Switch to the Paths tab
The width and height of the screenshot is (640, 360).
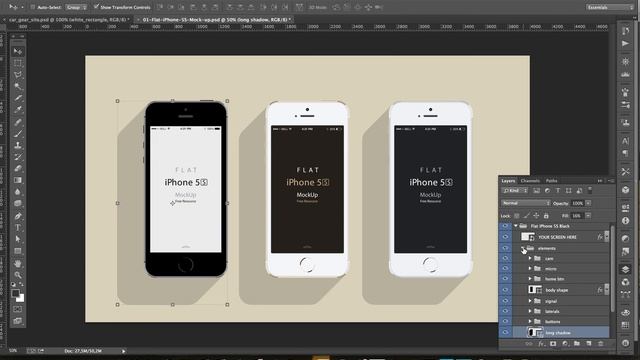tap(551, 181)
